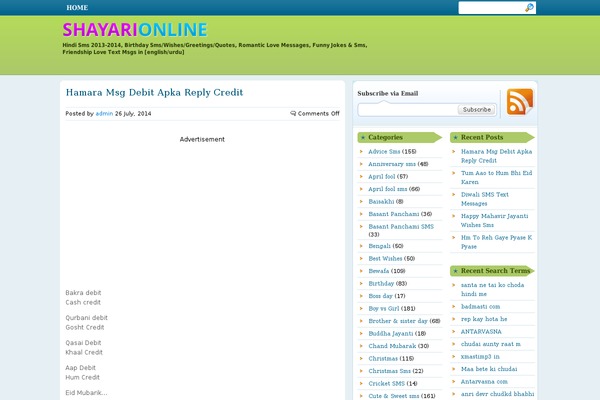The width and height of the screenshot is (600, 400).
Task: Open Cute & Sweet sms category
Action: click(x=394, y=396)
